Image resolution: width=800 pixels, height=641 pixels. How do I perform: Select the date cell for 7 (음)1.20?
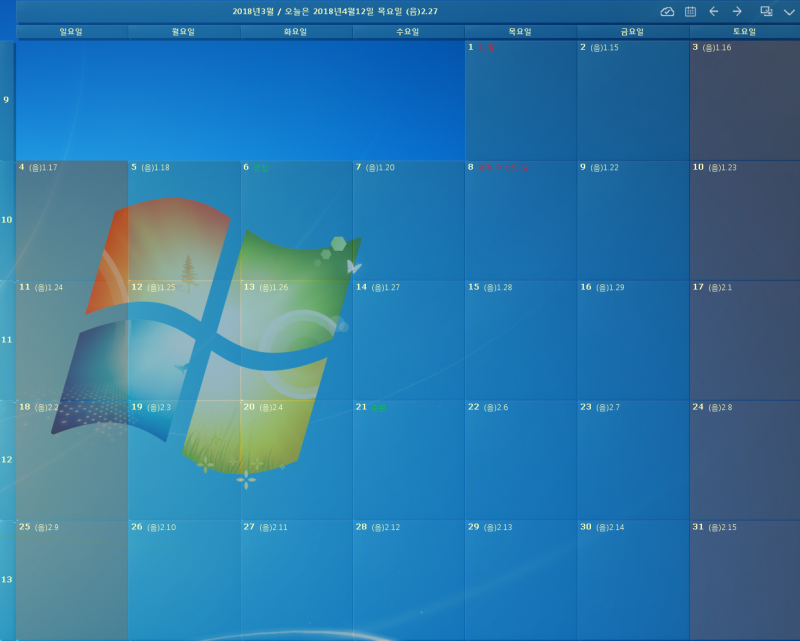pos(409,220)
